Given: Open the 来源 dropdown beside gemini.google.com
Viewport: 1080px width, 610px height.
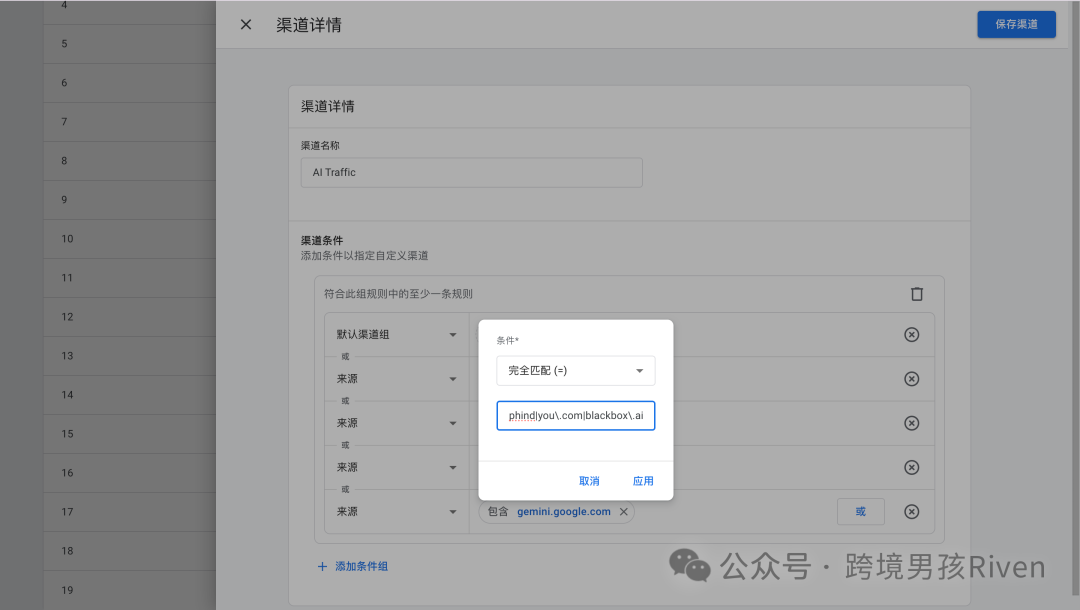Looking at the screenshot, I should [x=396, y=512].
